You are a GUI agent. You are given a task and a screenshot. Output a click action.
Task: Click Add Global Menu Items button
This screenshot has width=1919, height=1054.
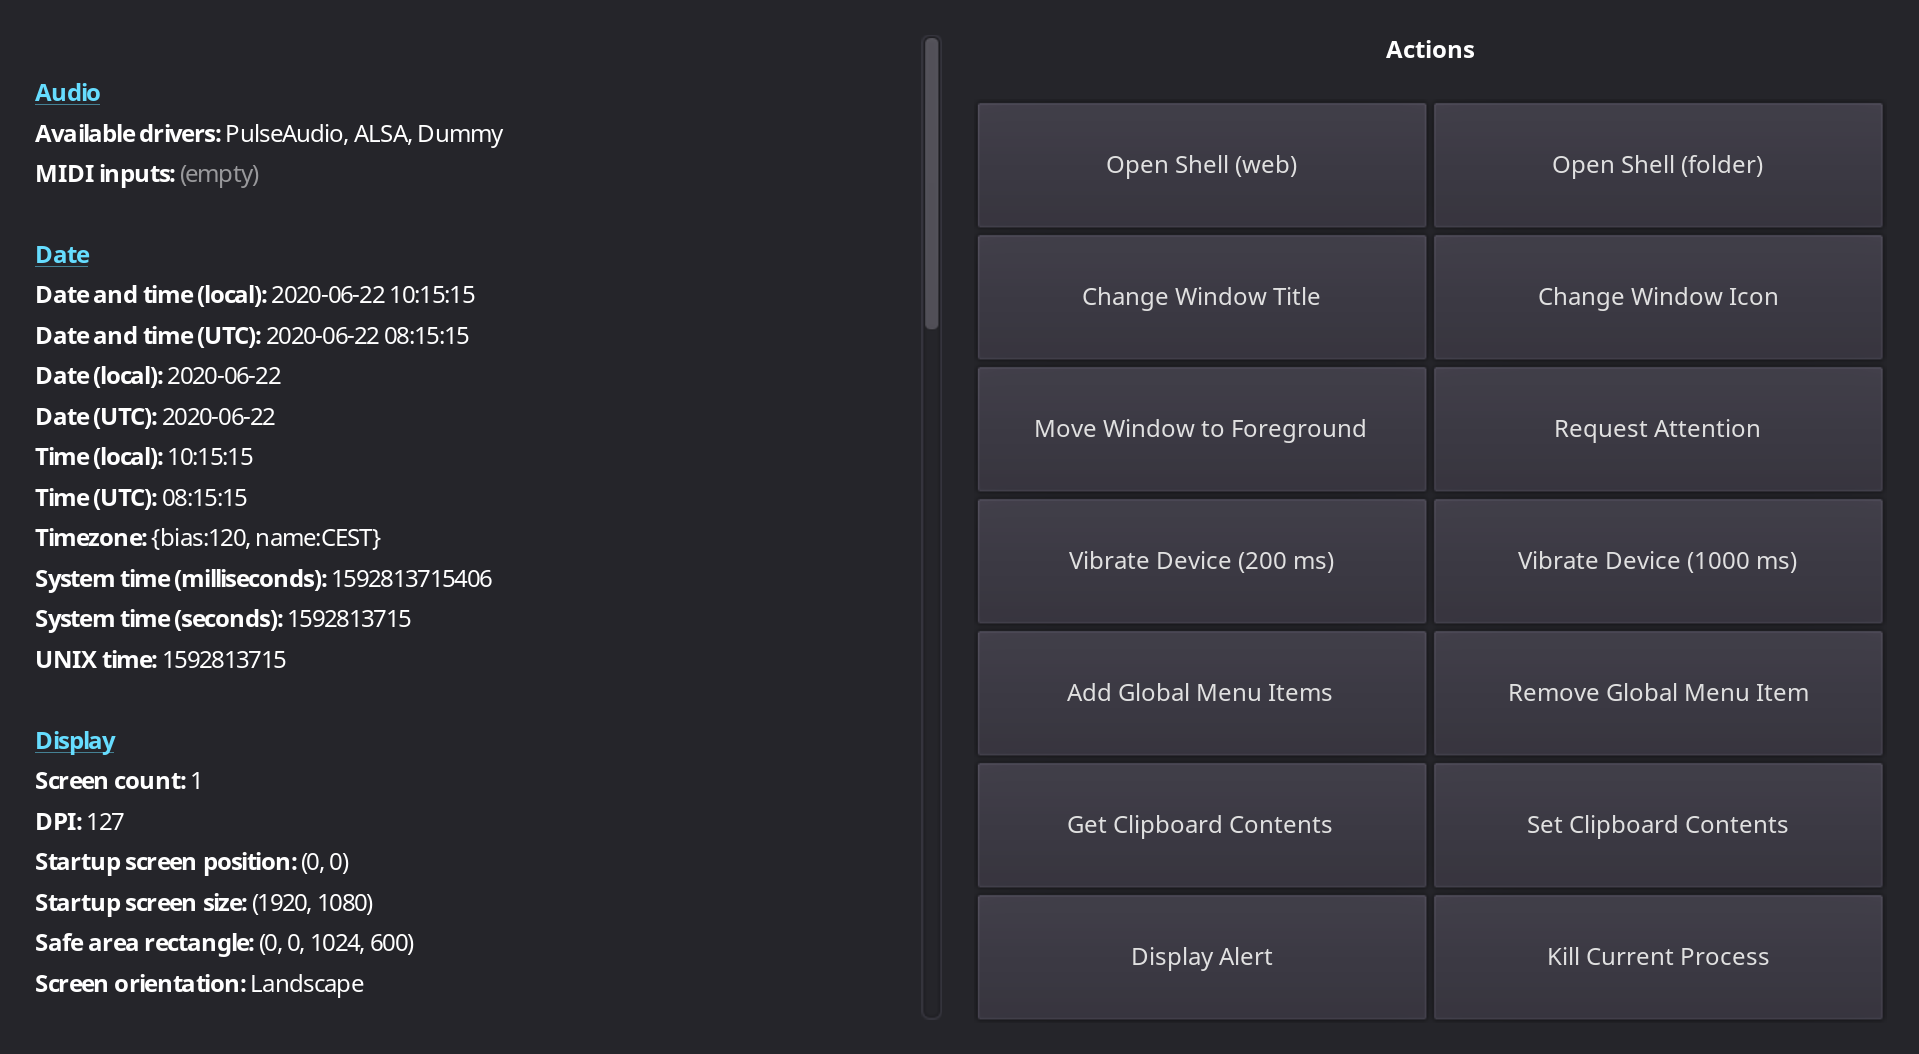(x=1201, y=693)
